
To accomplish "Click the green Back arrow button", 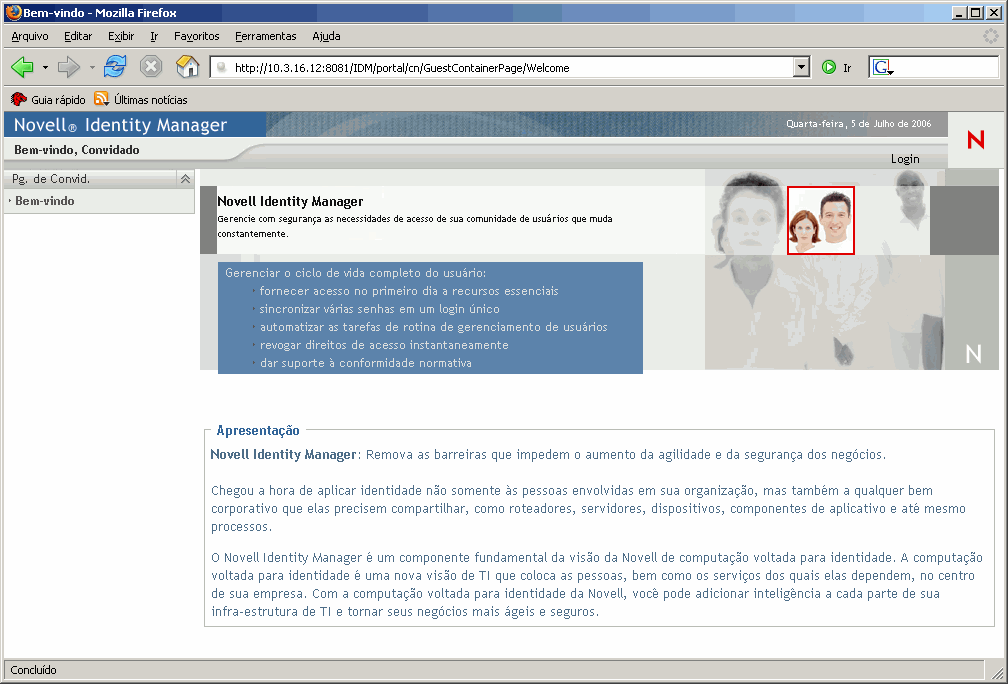I will 22,67.
